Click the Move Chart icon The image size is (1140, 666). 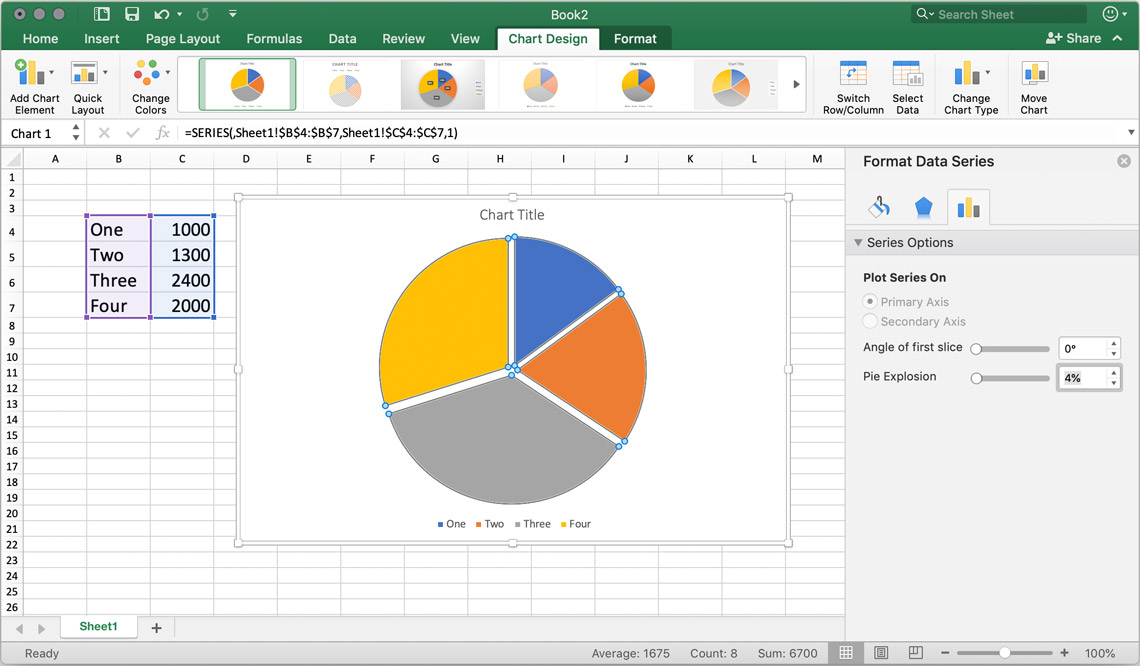(1034, 73)
